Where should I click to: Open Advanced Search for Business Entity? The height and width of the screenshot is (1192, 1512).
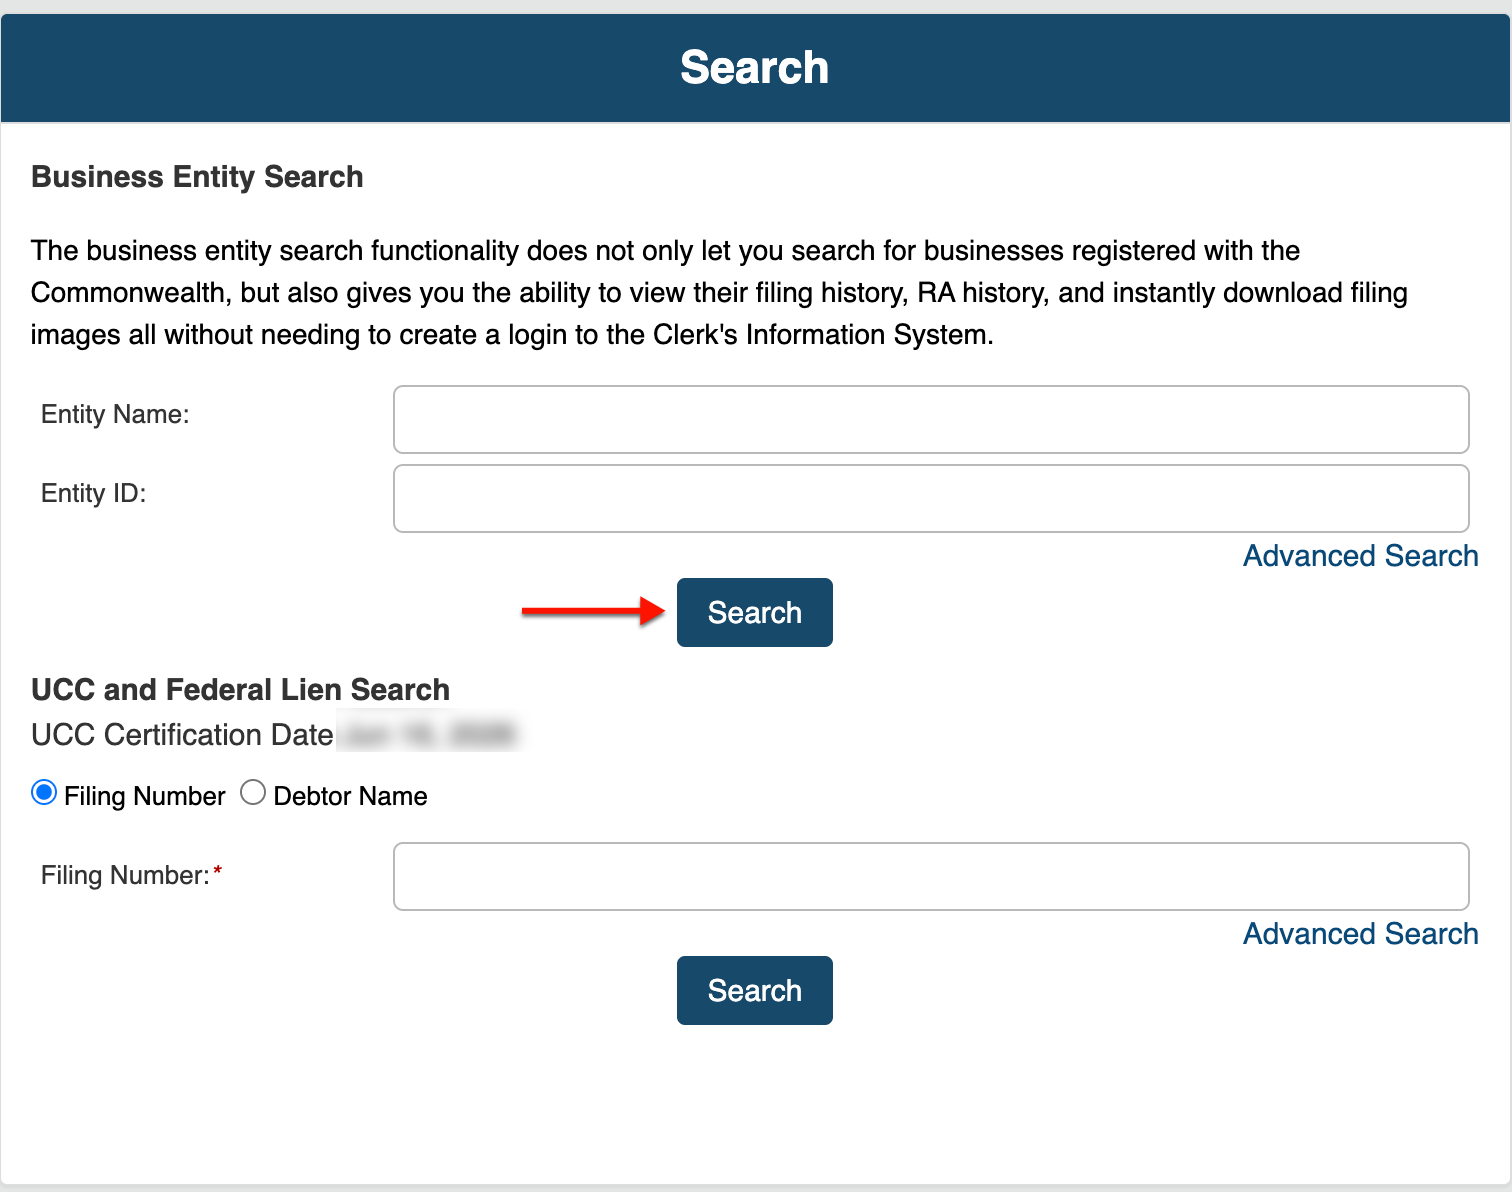click(1360, 556)
